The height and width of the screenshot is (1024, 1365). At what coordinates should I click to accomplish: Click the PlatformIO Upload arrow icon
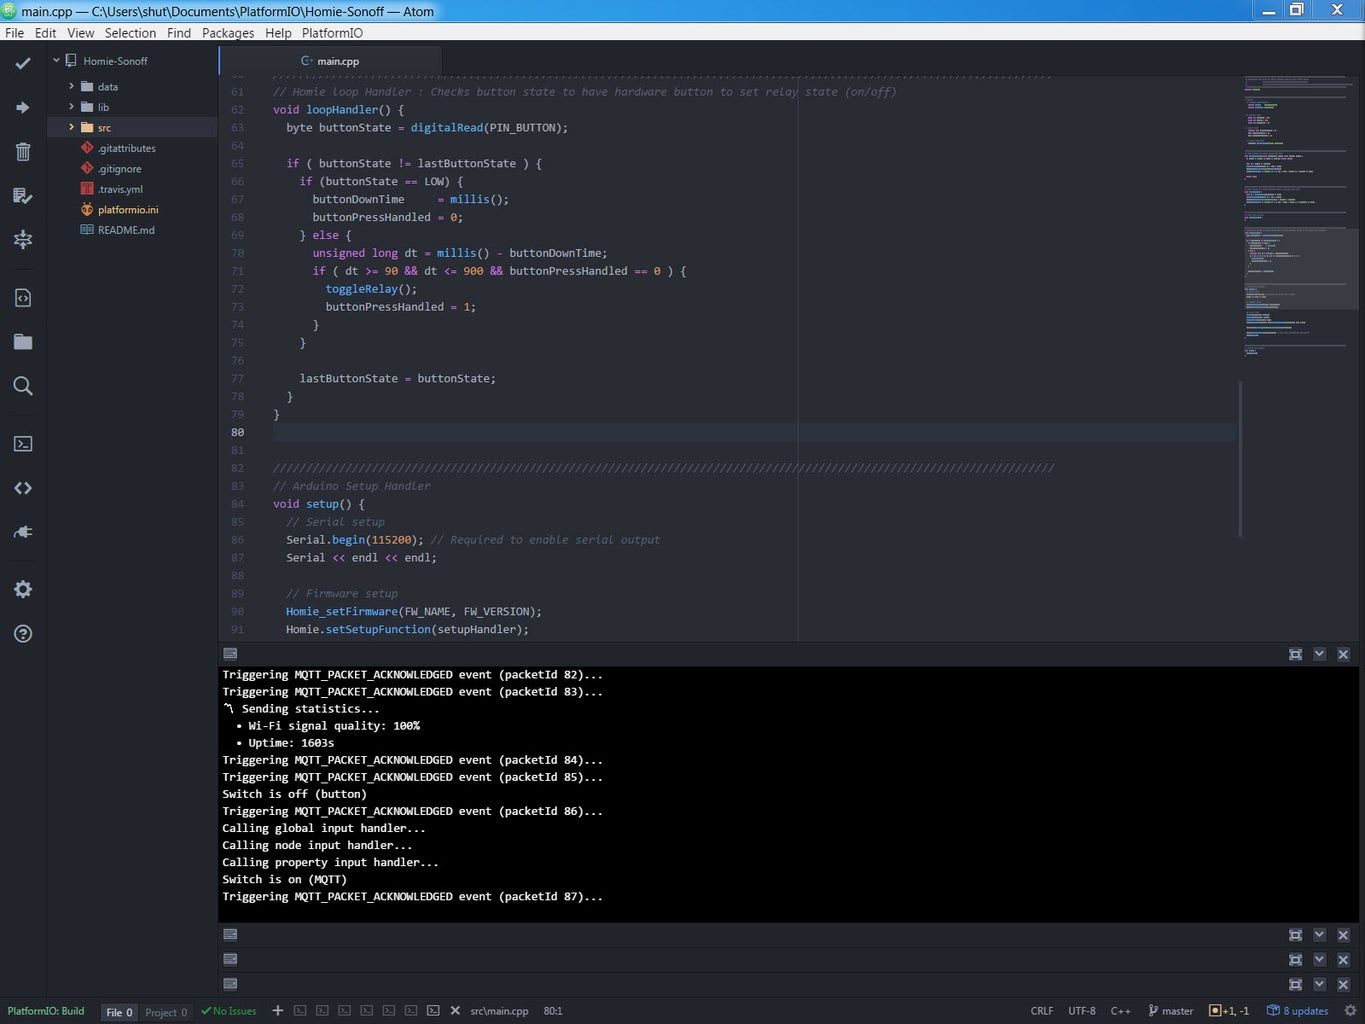23,107
